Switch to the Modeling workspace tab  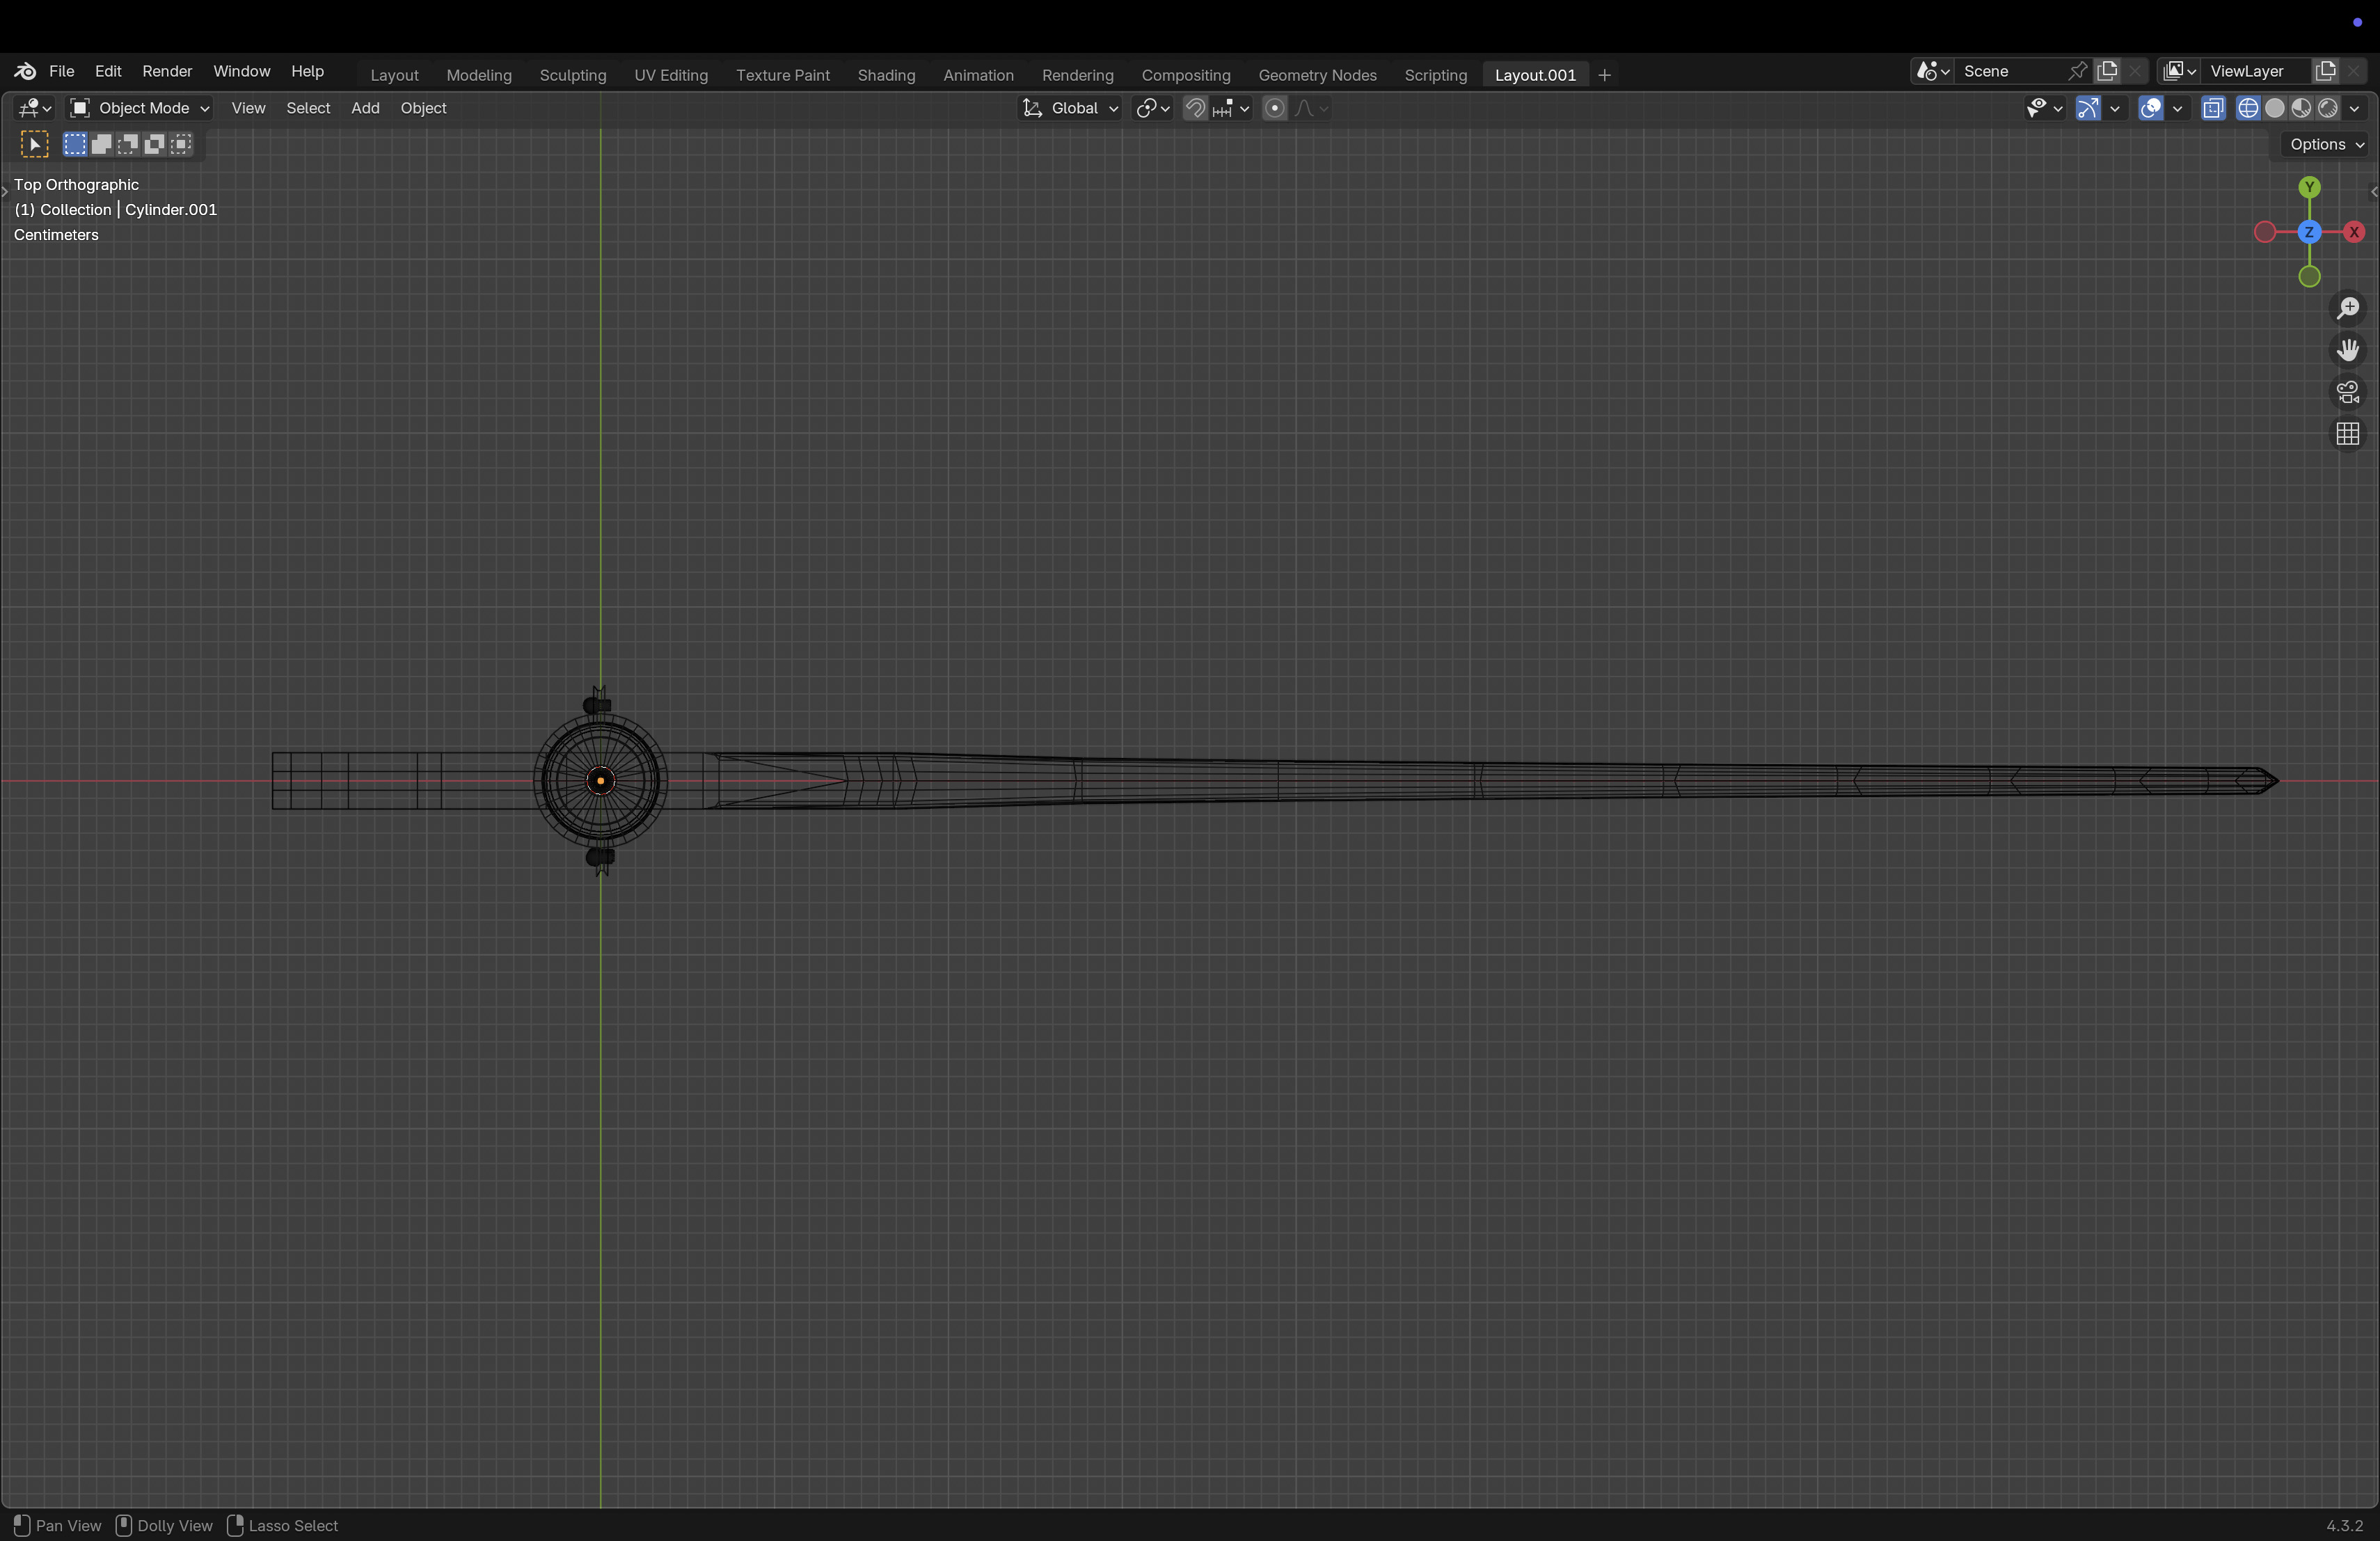tap(479, 75)
